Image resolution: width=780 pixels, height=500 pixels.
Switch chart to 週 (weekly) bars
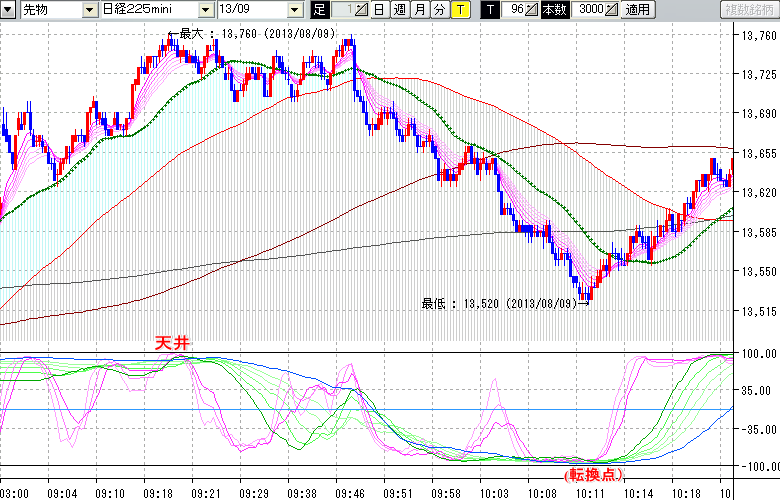tap(399, 10)
